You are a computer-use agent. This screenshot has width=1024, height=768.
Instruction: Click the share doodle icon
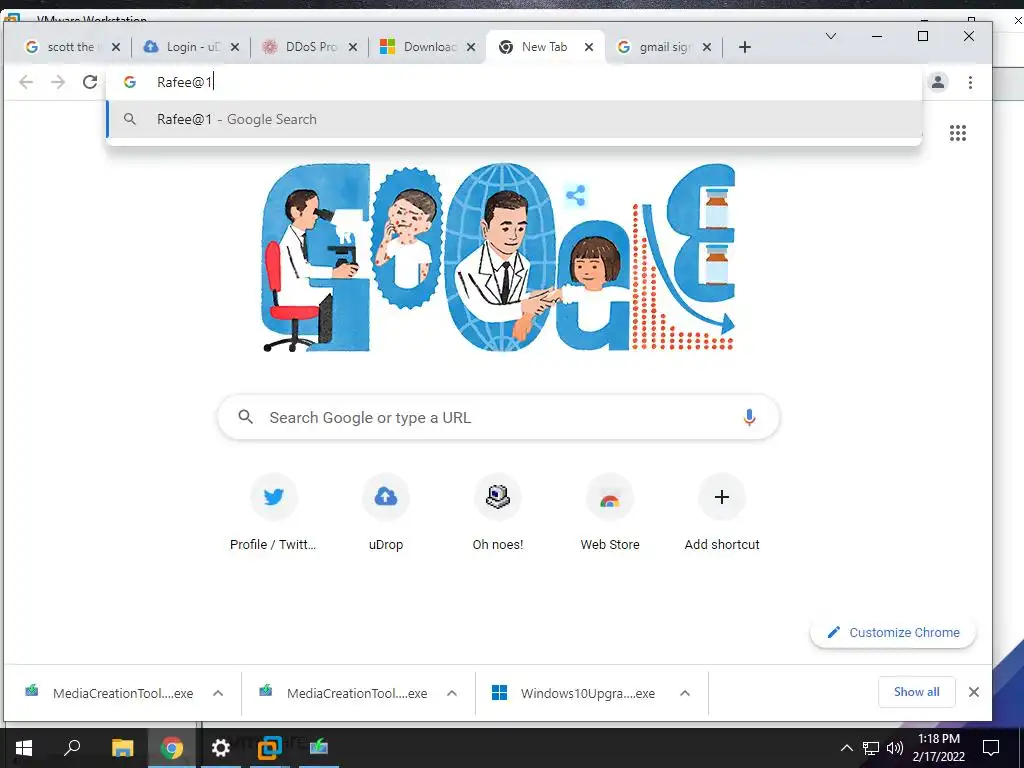(575, 195)
